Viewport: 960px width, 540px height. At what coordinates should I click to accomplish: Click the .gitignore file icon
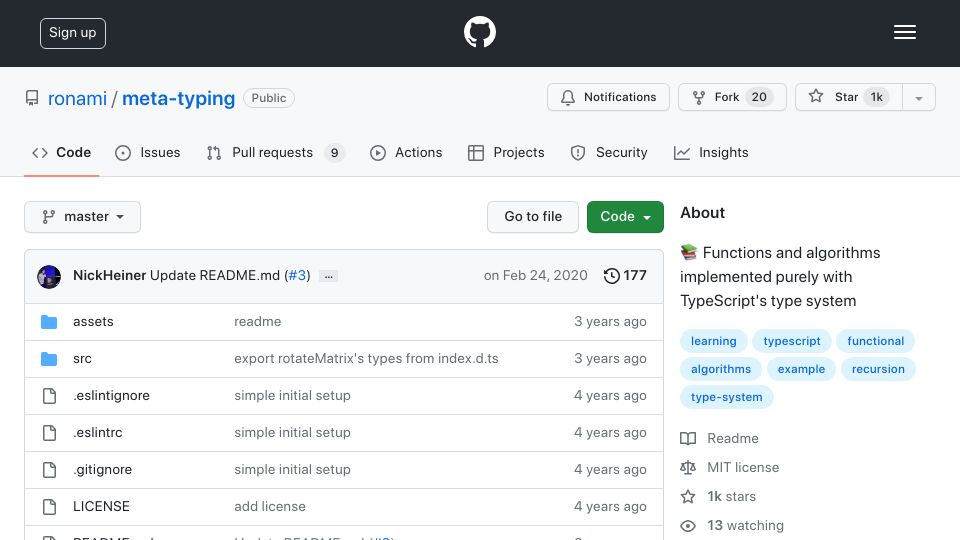tap(49, 470)
